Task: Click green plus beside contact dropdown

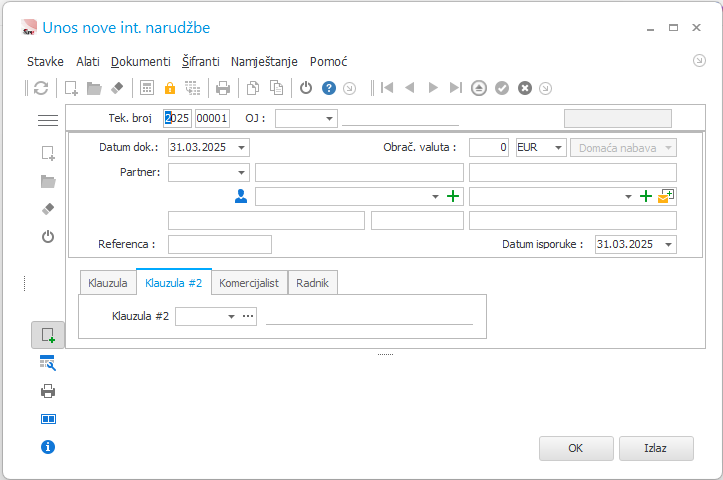Action: [453, 196]
